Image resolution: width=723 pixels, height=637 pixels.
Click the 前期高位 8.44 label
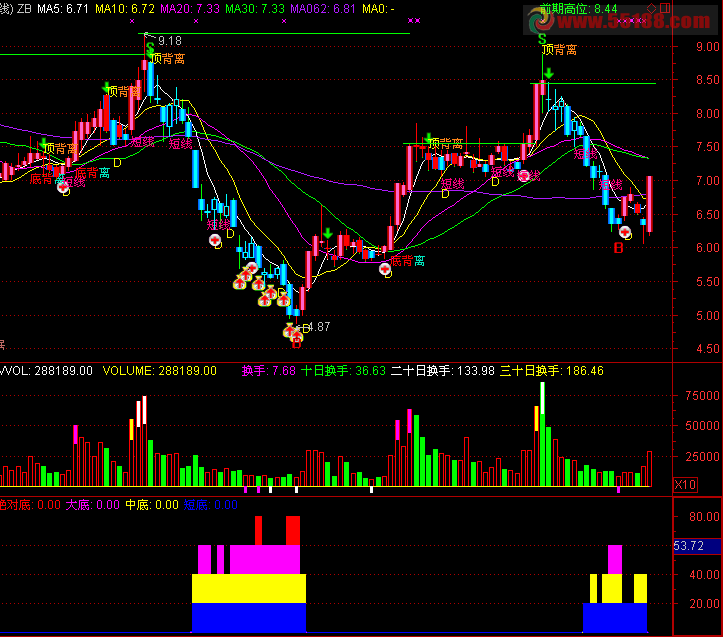578,9
